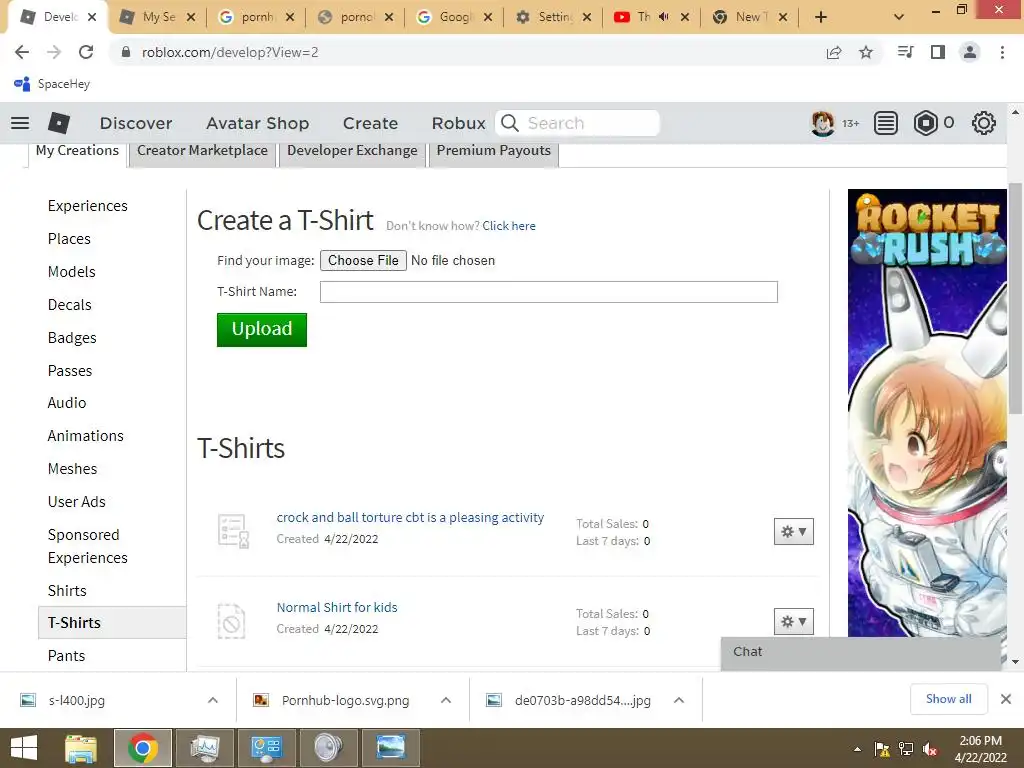Open File Explorer from the taskbar

[81, 748]
